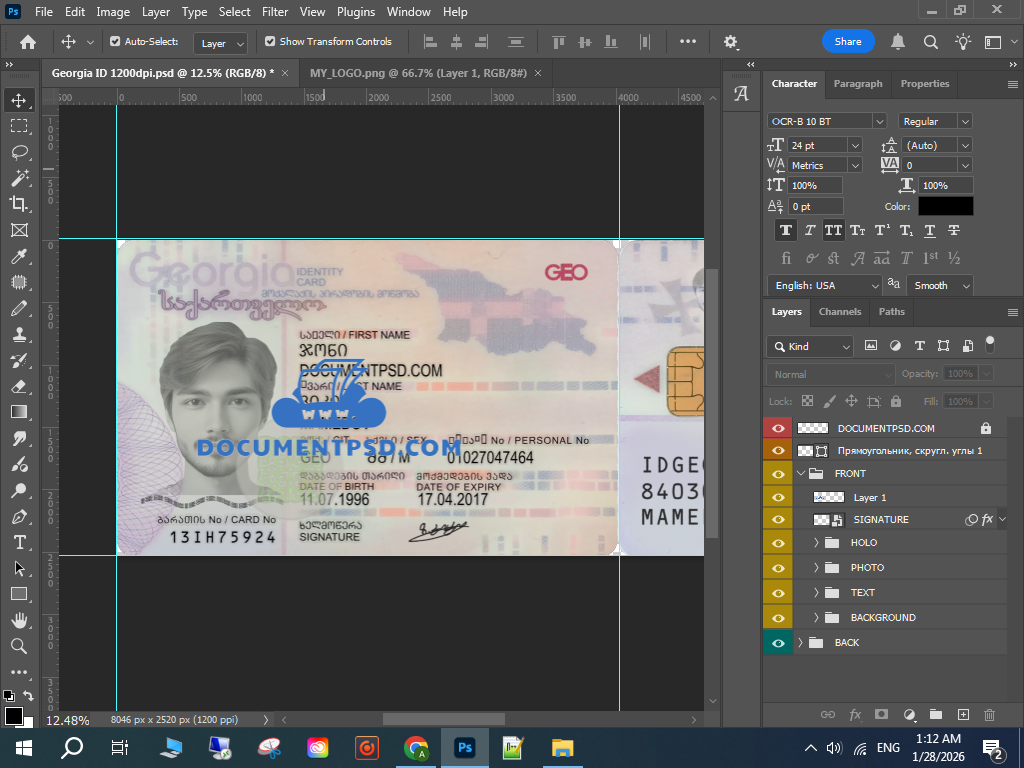Toggle the Auto-Select checkbox
1024x768 pixels.
click(115, 42)
